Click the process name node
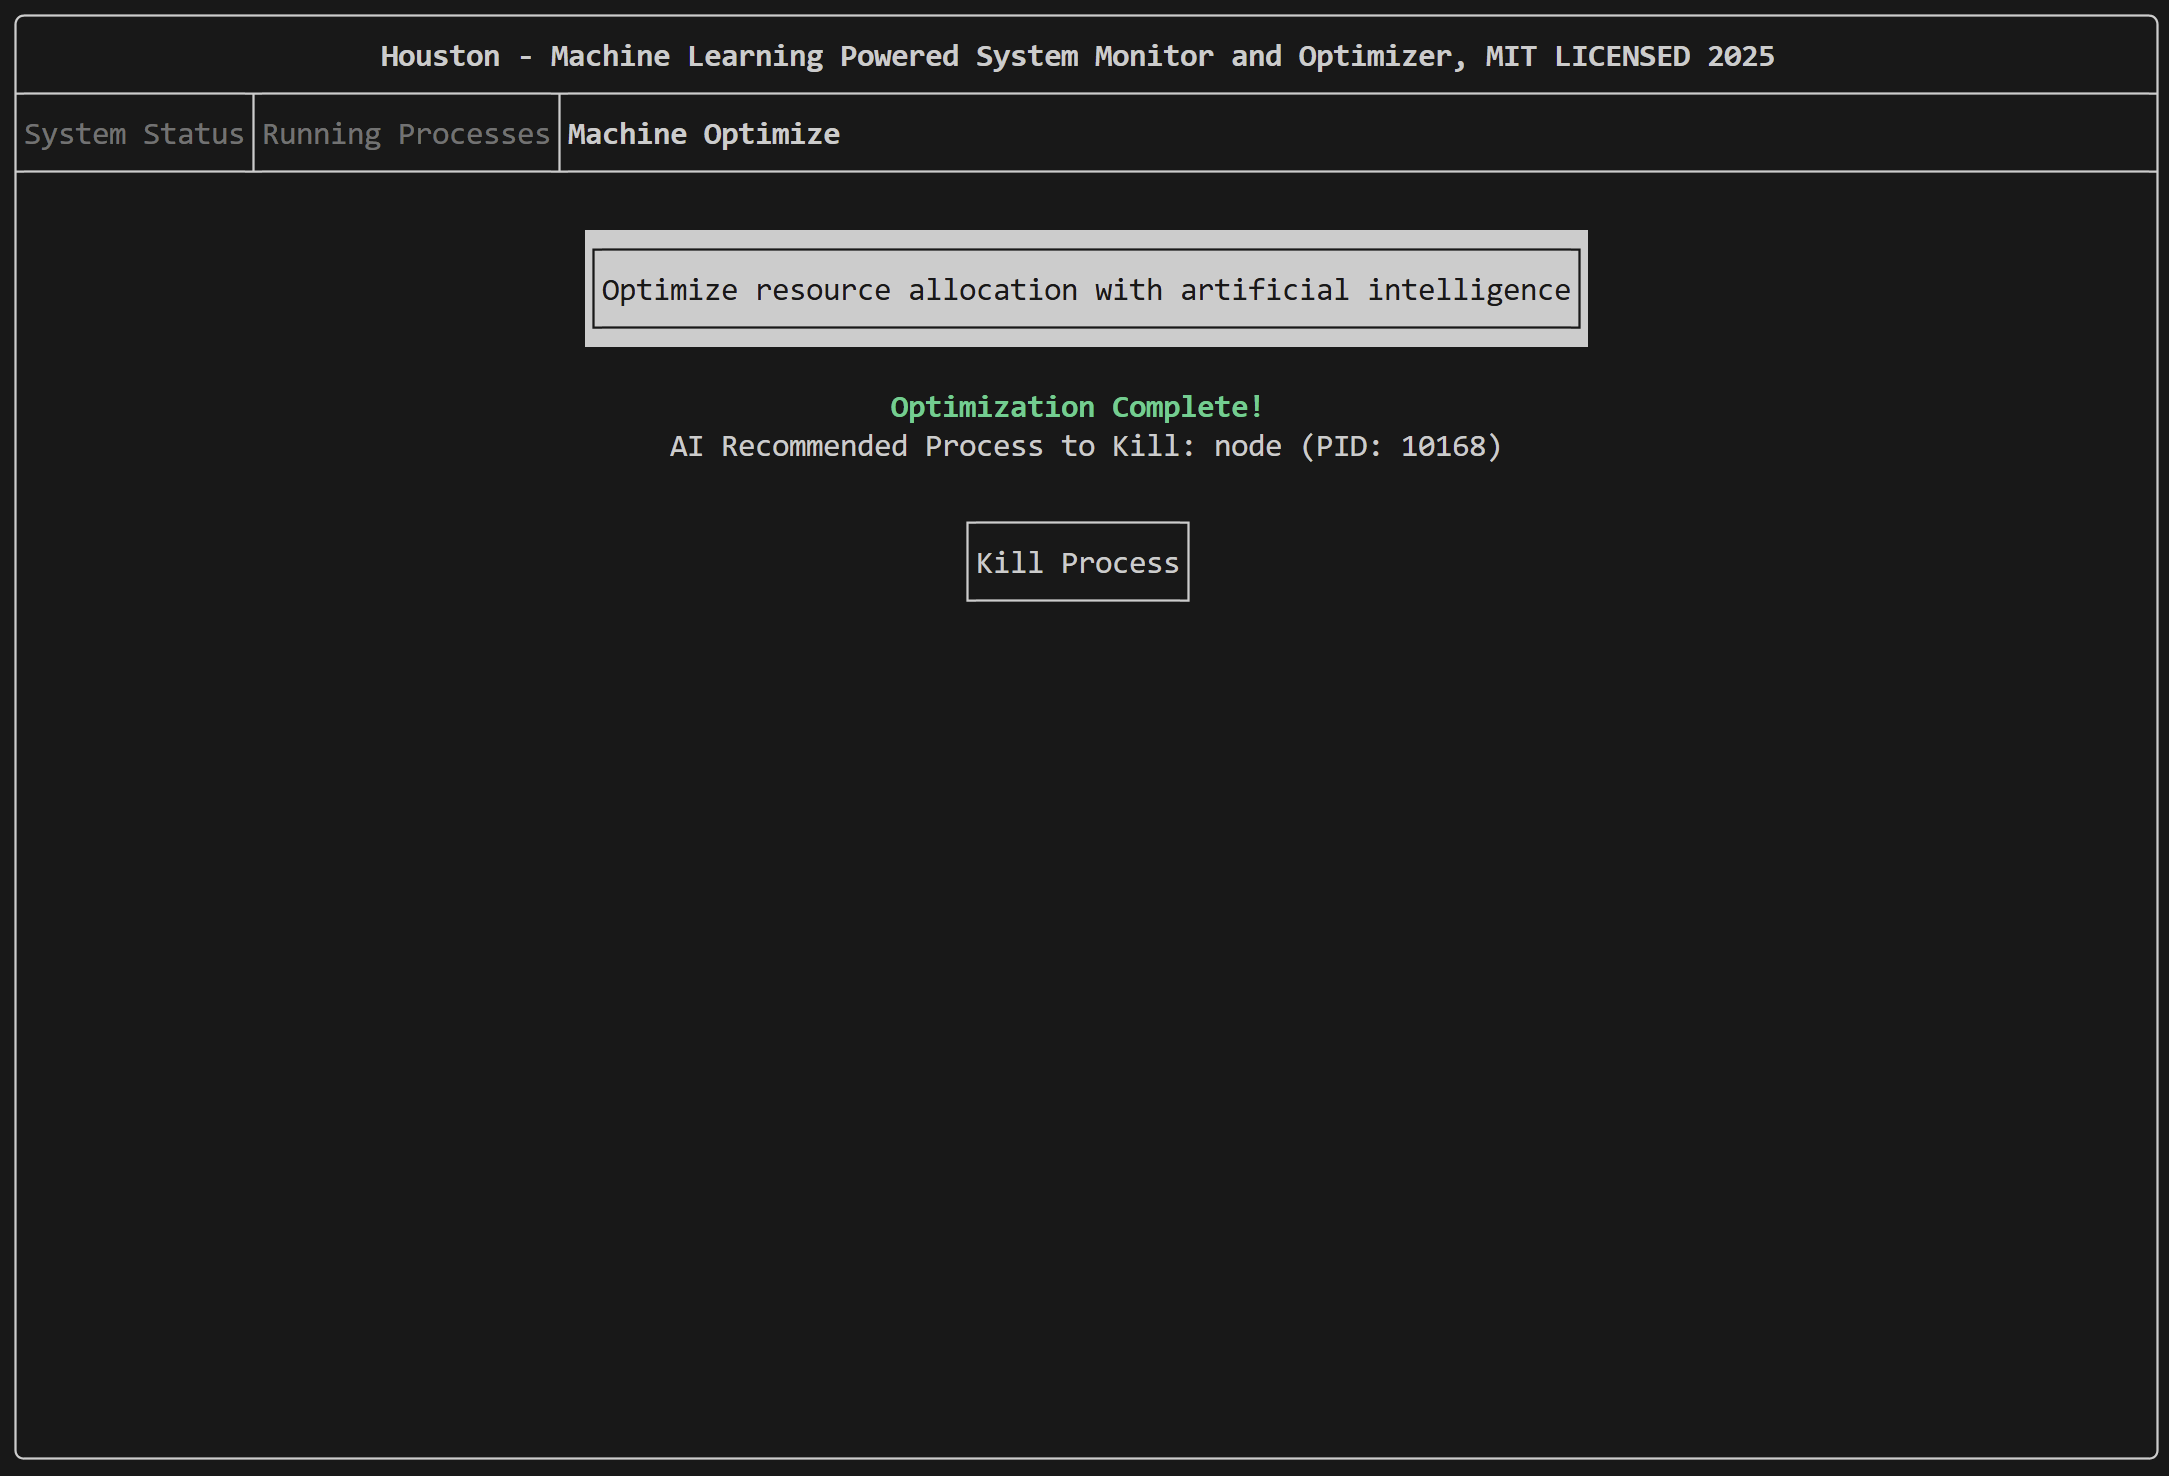The image size is (2169, 1476). click(x=1247, y=446)
